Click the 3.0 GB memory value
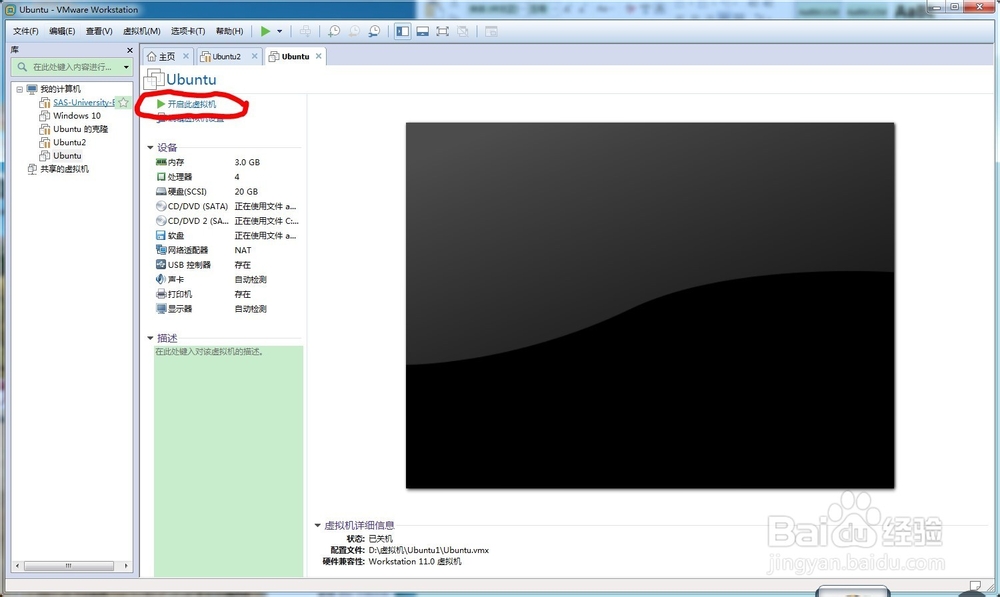The height and width of the screenshot is (597, 1000). click(247, 162)
